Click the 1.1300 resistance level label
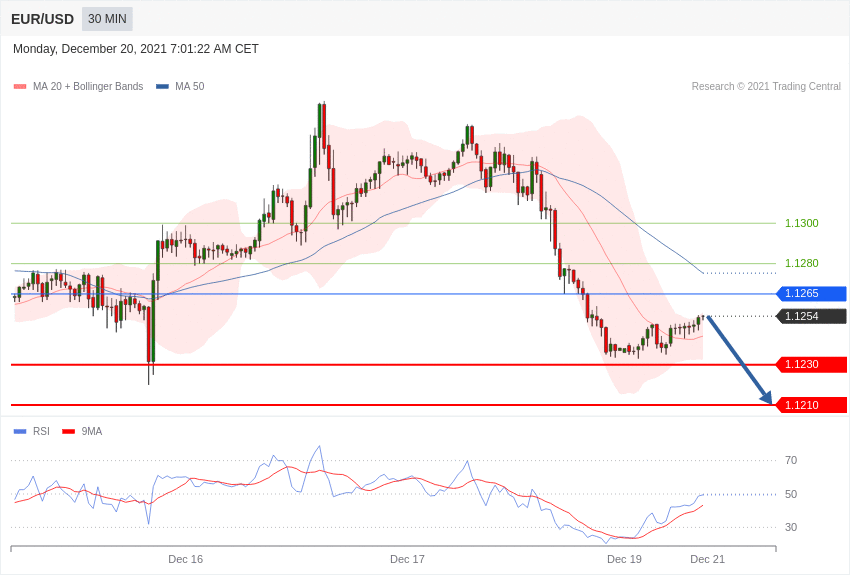Viewport: 850px width, 576px height. click(802, 223)
